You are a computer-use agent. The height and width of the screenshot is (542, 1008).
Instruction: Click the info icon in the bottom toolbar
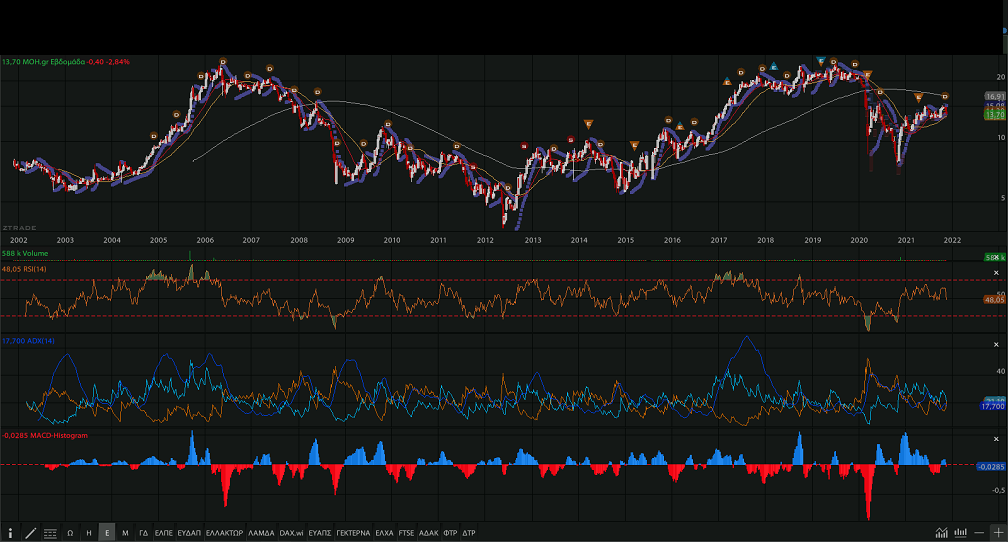pos(10,533)
